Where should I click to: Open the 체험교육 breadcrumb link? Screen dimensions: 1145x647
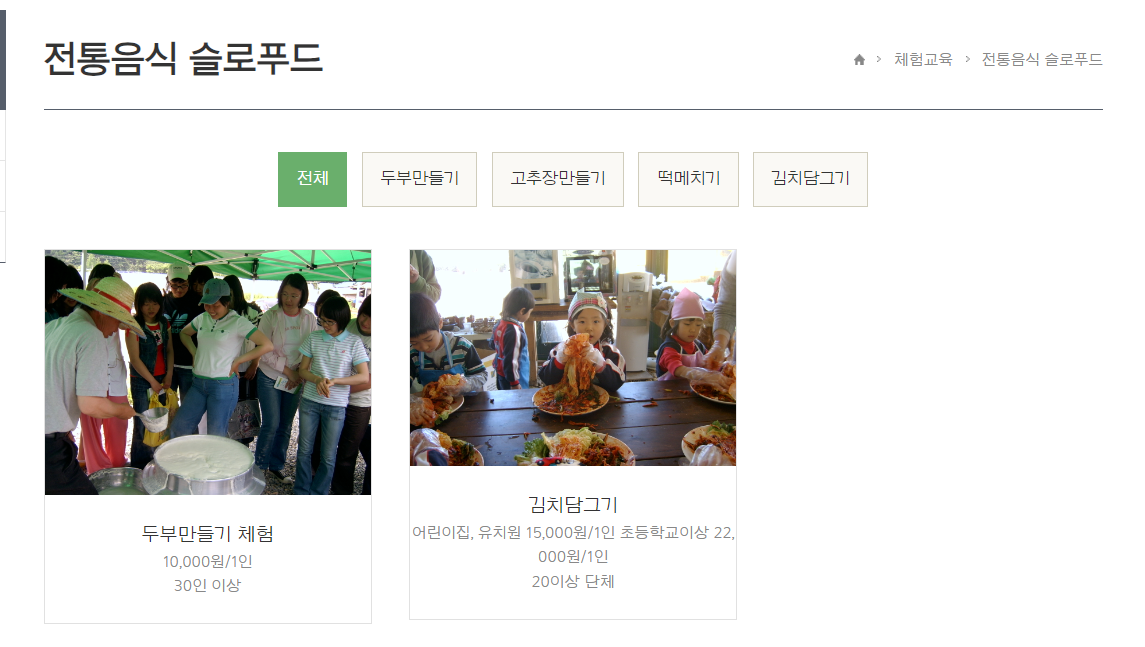point(923,60)
